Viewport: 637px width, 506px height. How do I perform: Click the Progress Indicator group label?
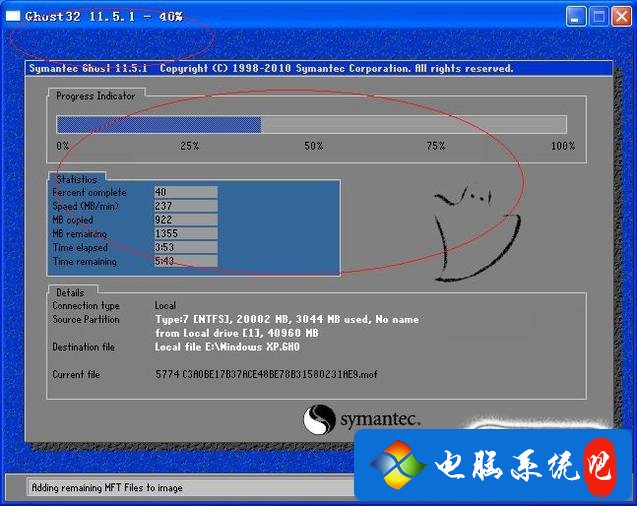[95, 96]
